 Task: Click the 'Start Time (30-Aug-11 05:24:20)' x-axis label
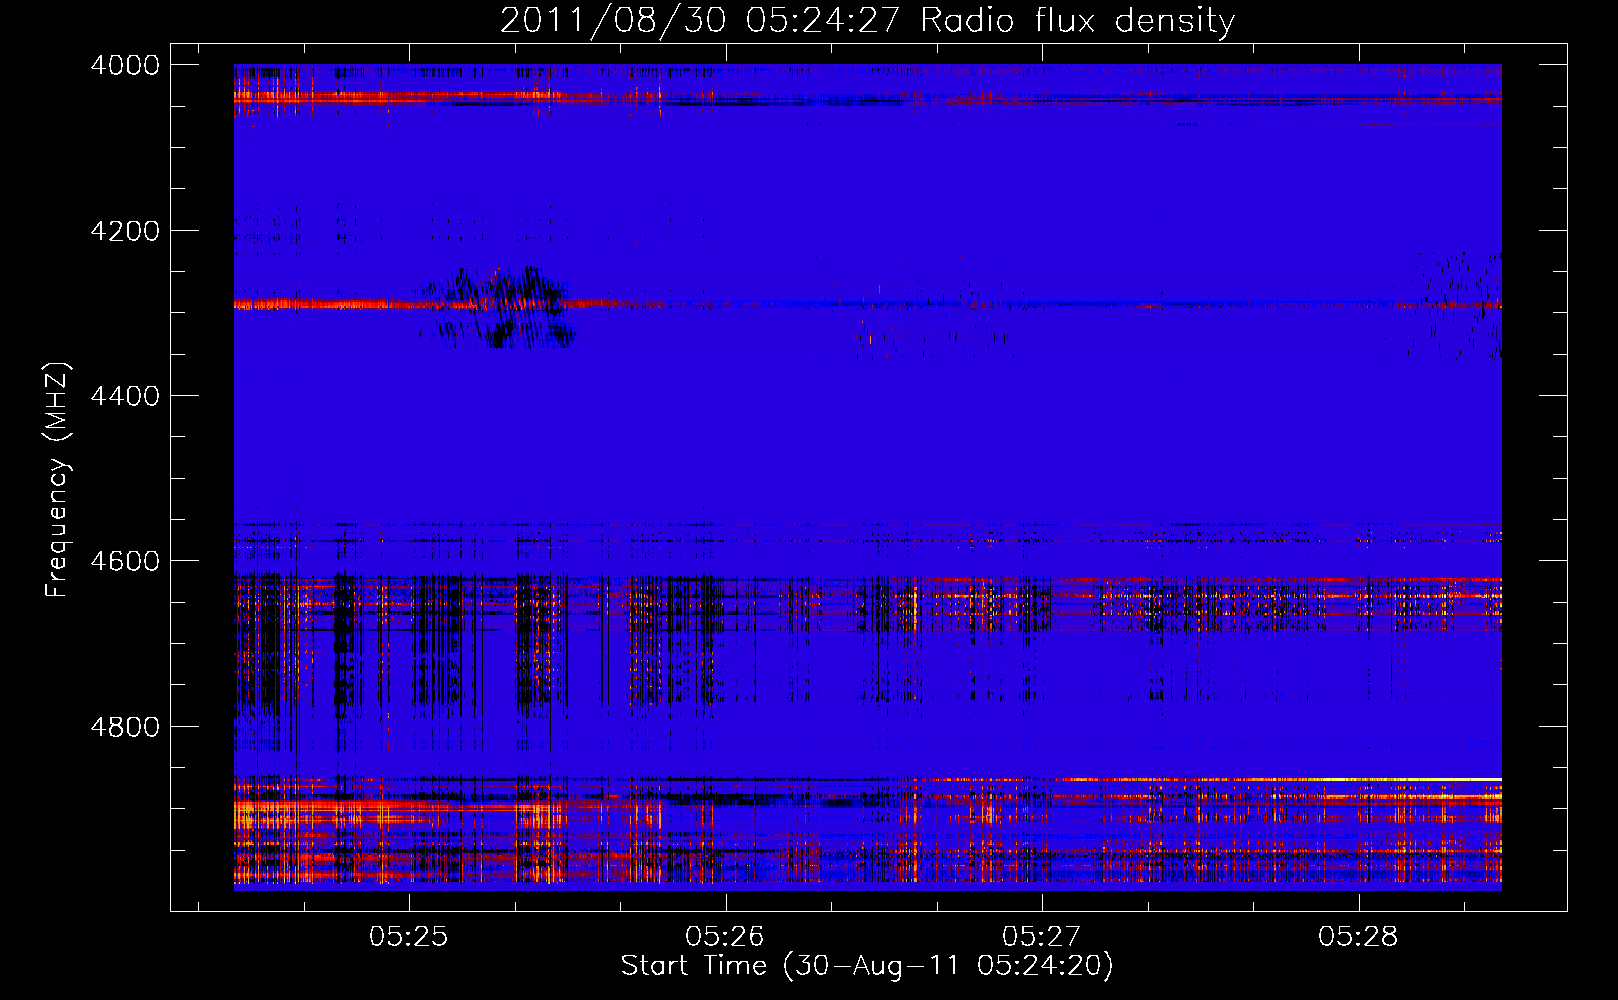pos(867,966)
